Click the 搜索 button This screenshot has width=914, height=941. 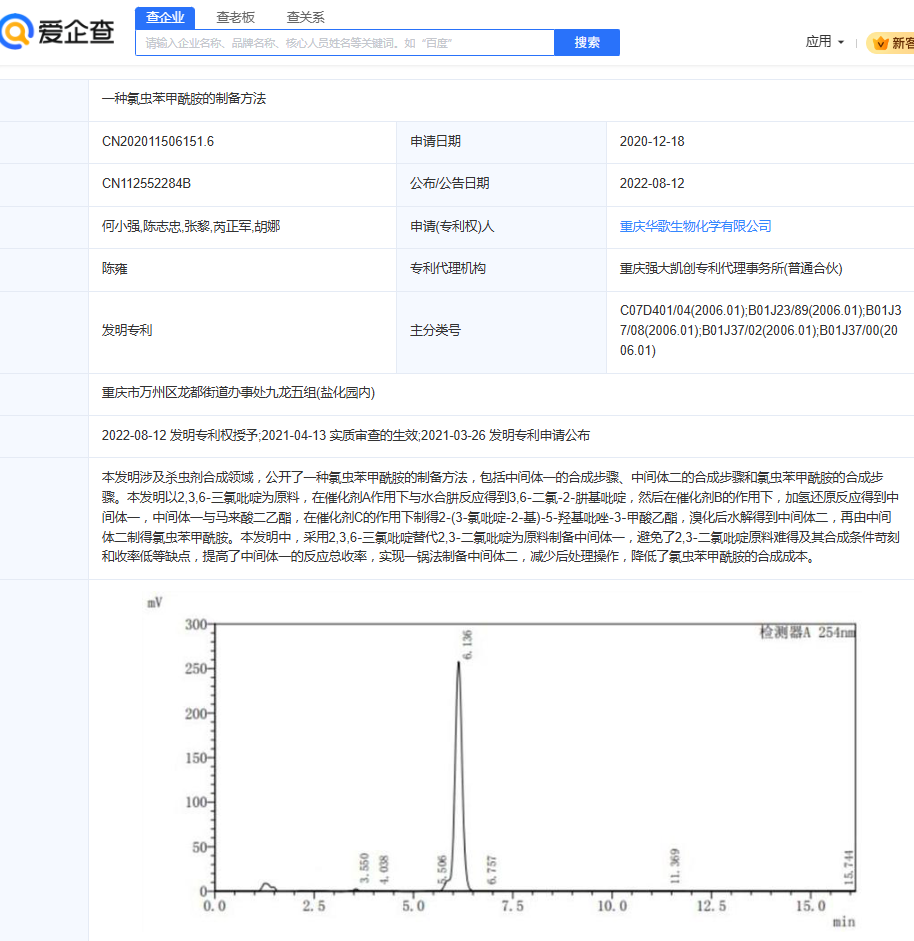pos(587,43)
